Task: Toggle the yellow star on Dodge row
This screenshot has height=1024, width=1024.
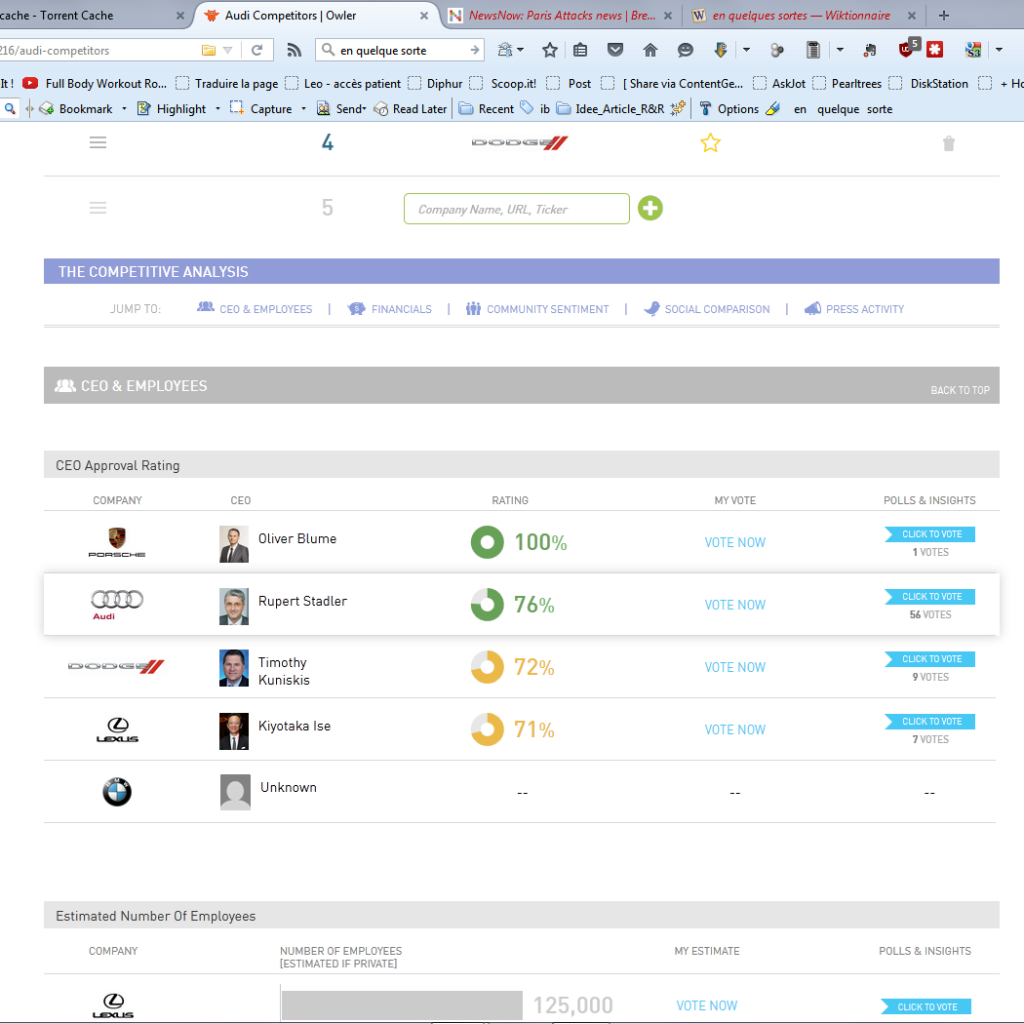Action: (x=710, y=143)
